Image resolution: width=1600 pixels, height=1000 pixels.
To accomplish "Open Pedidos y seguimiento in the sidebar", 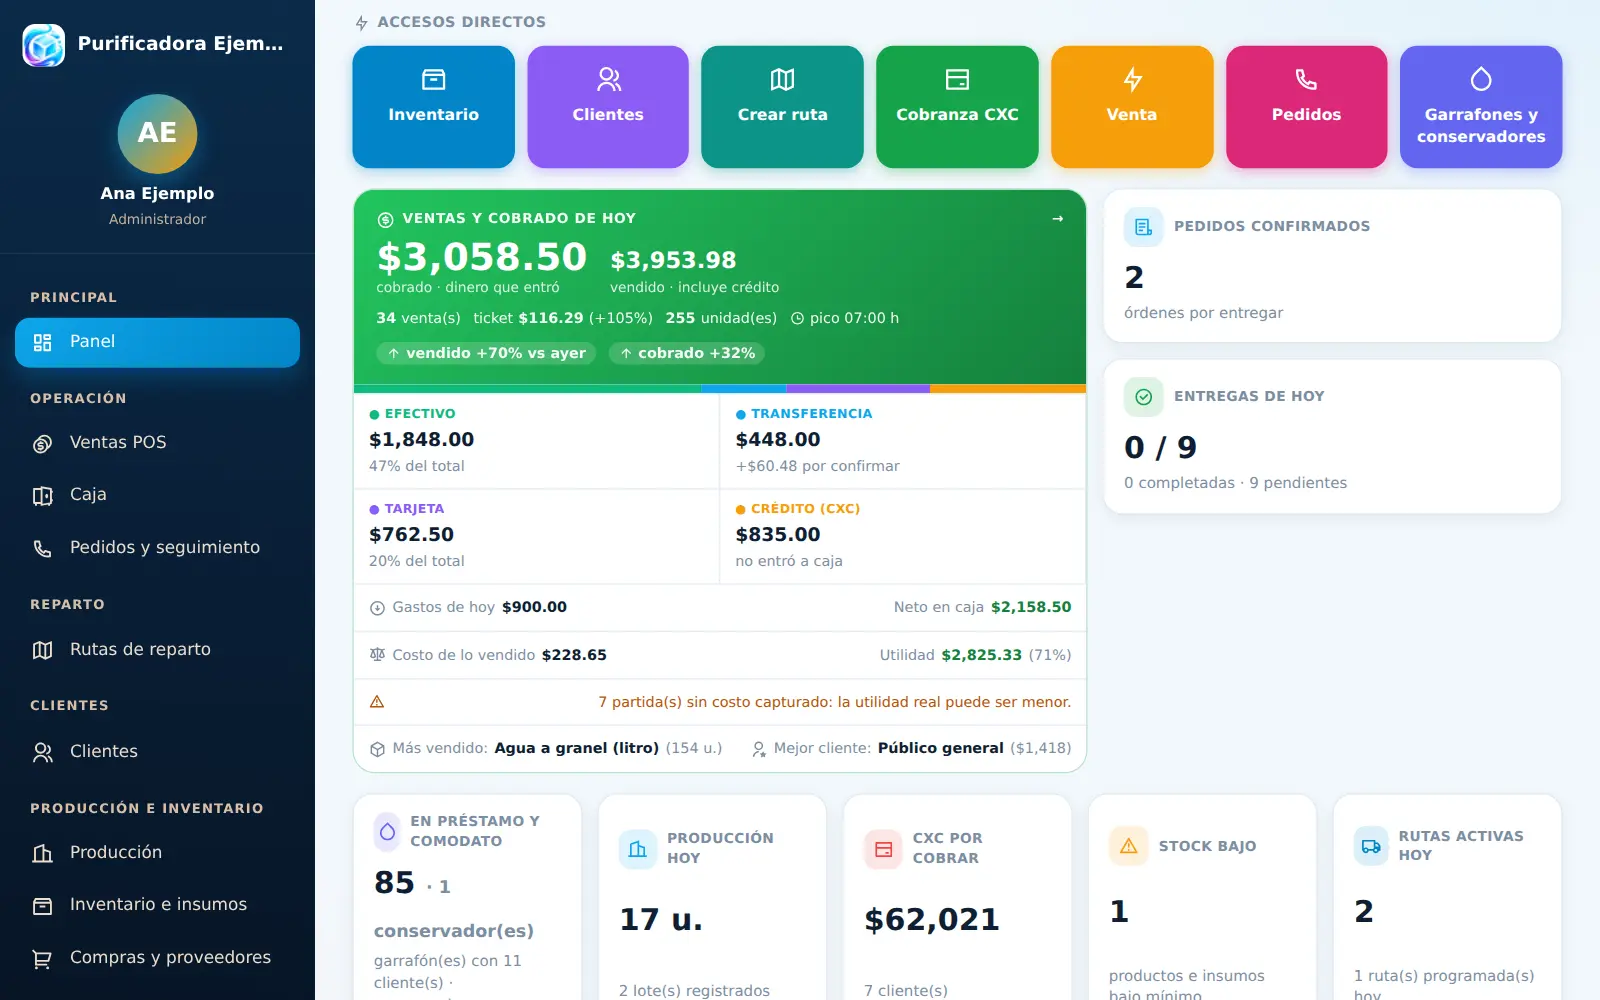I will click(157, 548).
